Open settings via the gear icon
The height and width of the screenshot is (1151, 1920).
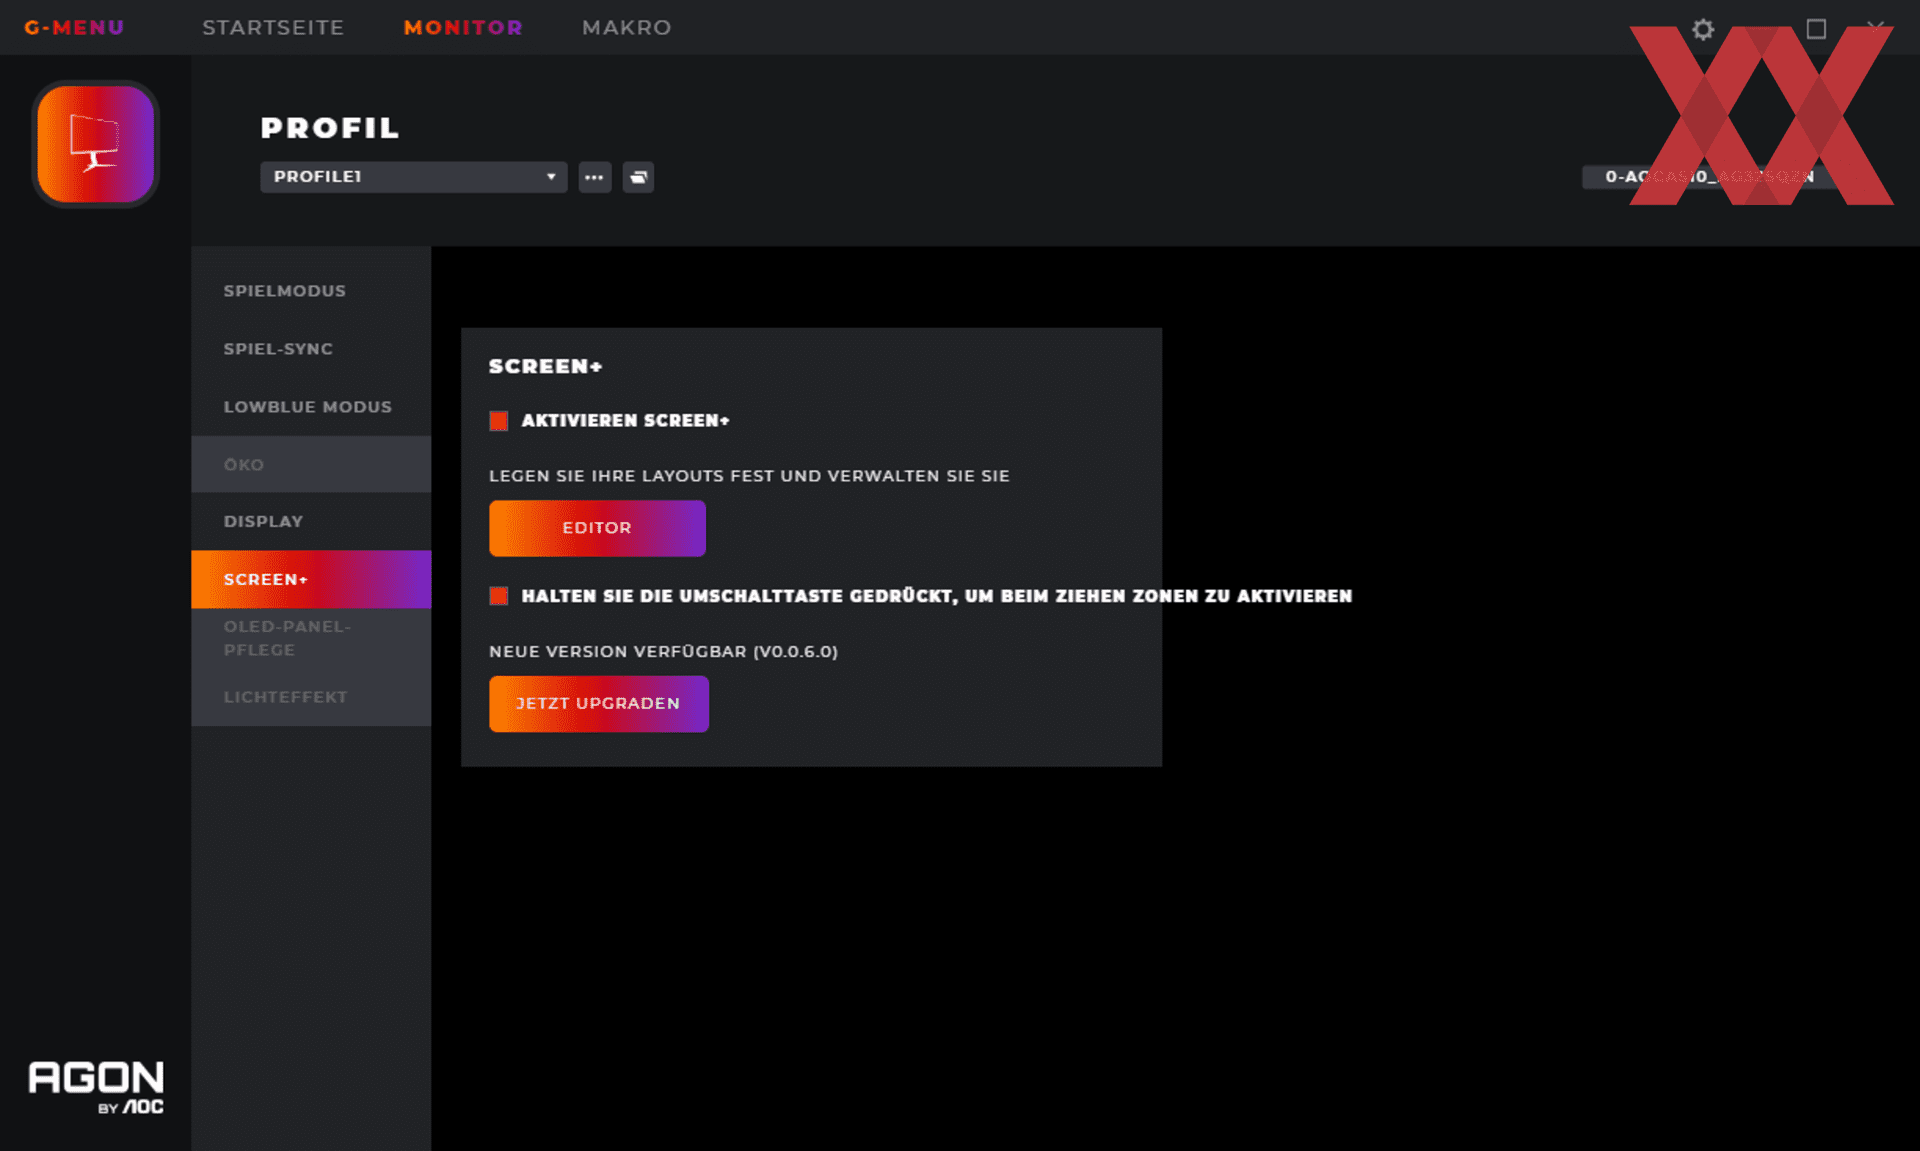tap(1703, 29)
